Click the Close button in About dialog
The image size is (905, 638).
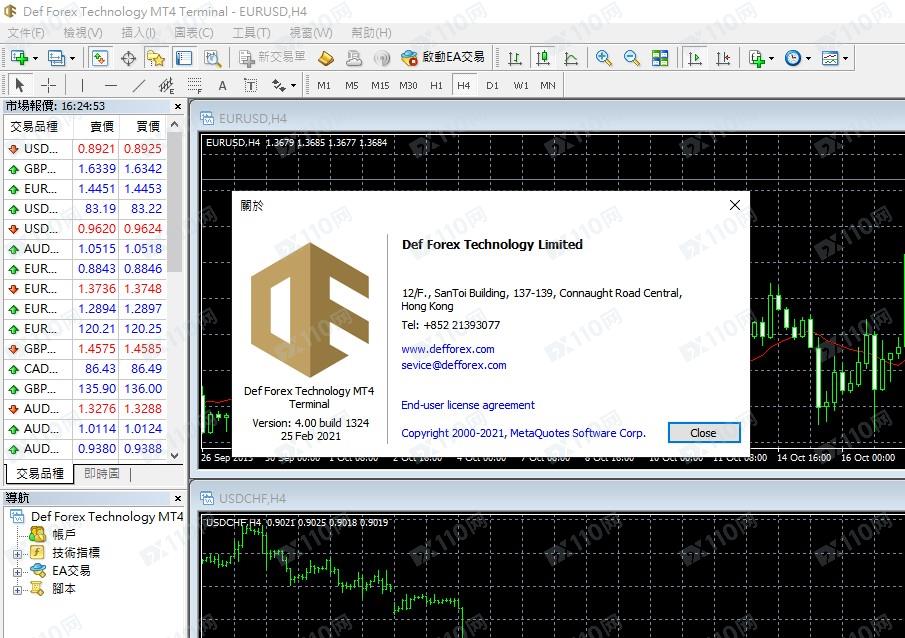coord(704,433)
